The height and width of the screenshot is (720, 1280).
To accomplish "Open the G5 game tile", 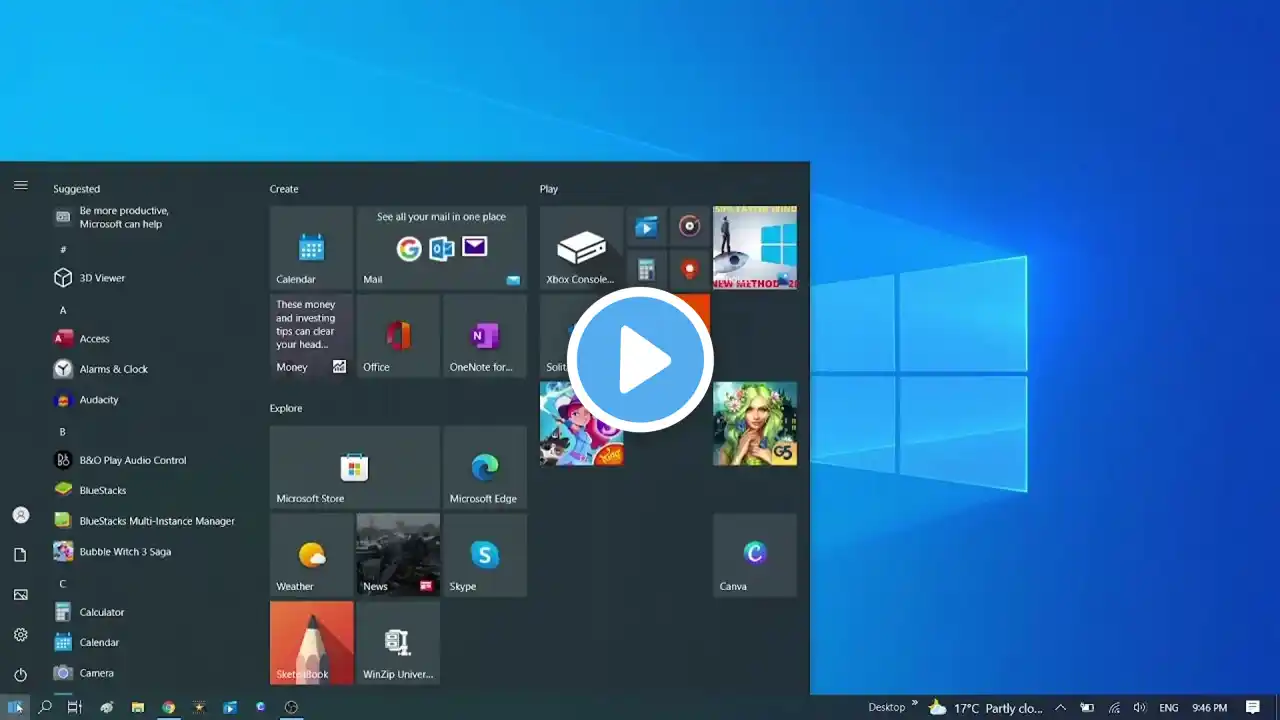I will pyautogui.click(x=755, y=424).
